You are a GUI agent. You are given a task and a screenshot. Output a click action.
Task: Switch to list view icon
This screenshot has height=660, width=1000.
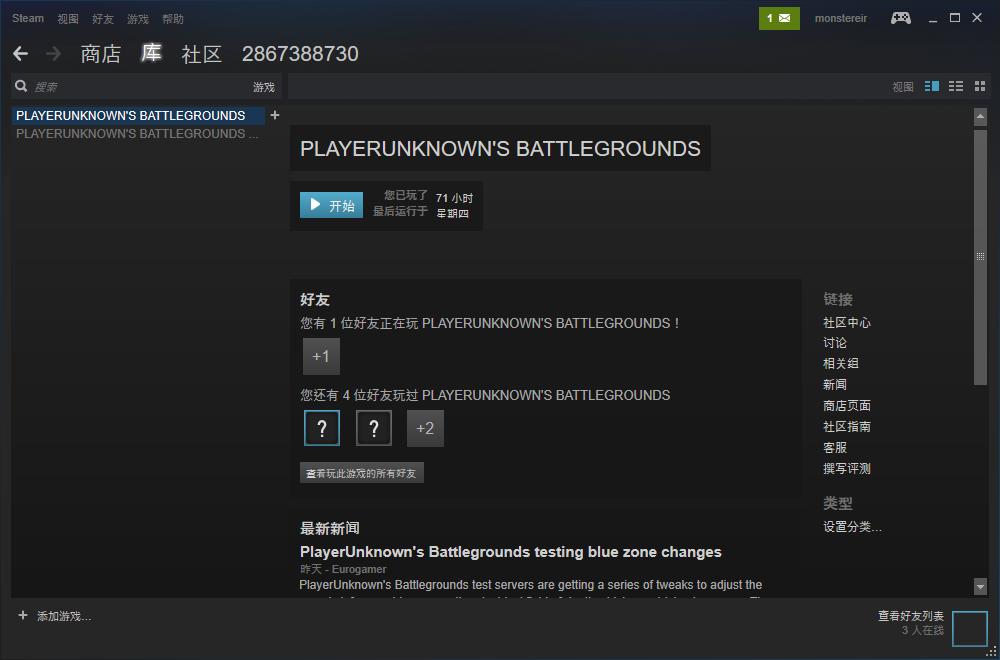pos(955,86)
